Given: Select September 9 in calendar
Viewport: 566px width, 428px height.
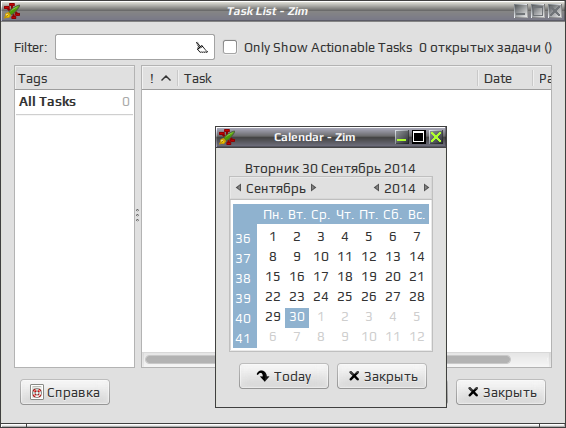Looking at the screenshot, I should coord(297,257).
